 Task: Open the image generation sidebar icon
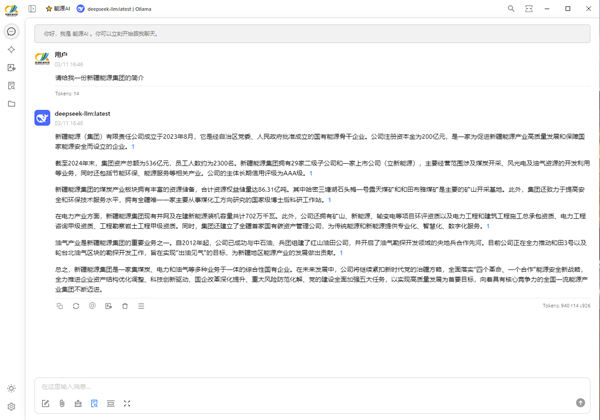11,68
